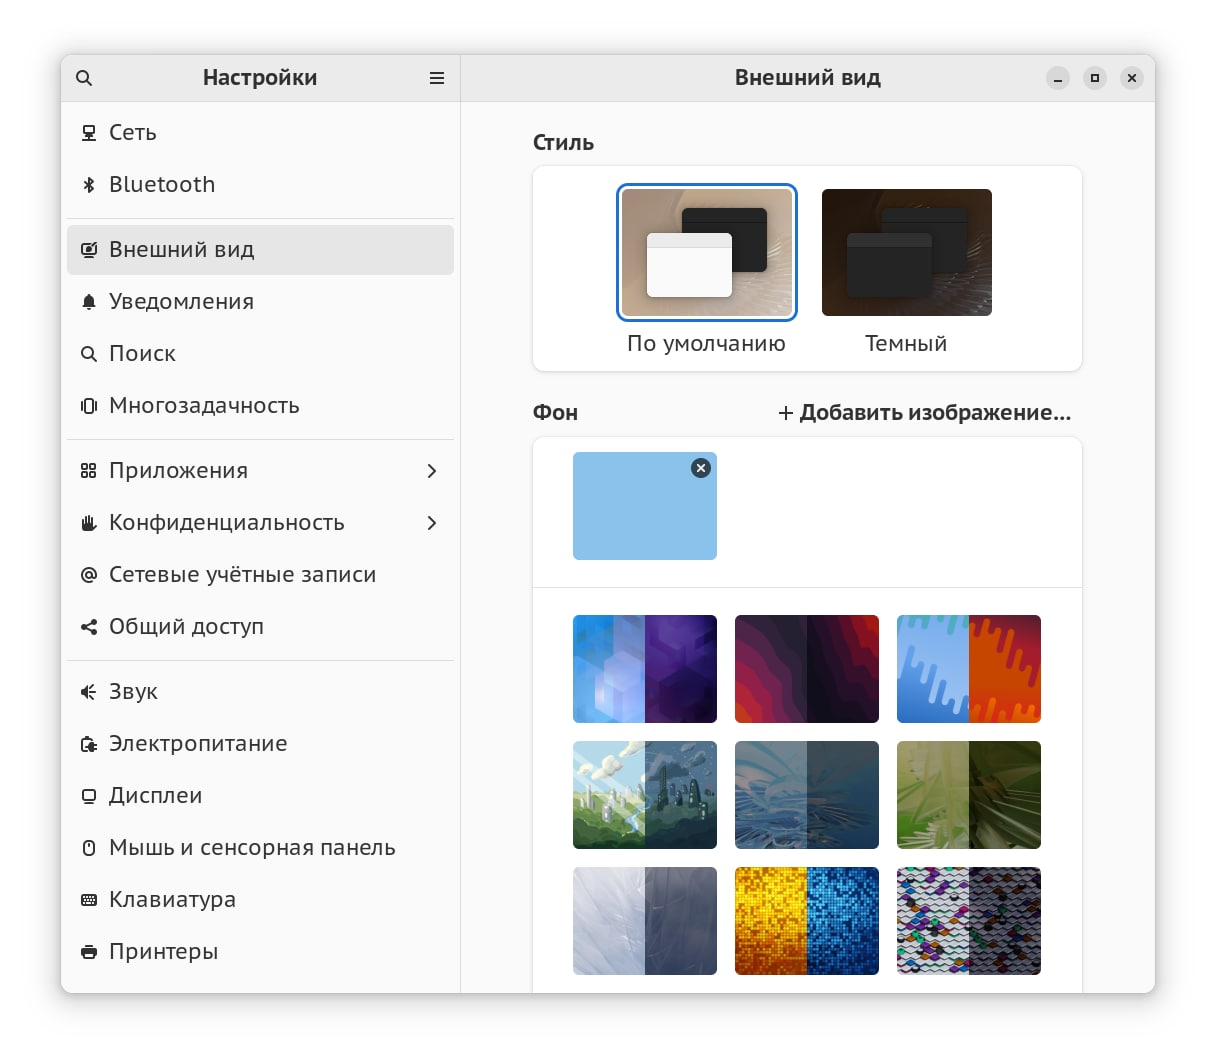
Task: Open Сетевые учётные записи page
Action: pyautogui.click(x=242, y=575)
